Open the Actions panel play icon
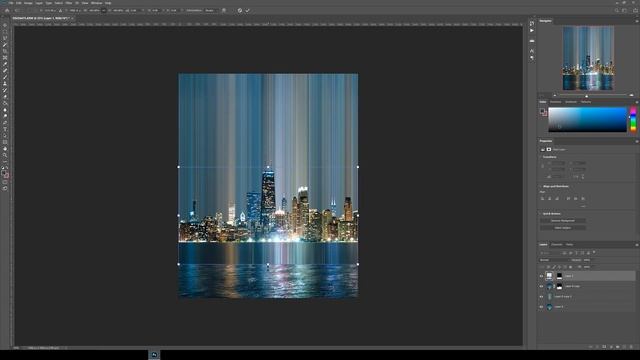Viewport: 640px width, 360px height. click(532, 31)
